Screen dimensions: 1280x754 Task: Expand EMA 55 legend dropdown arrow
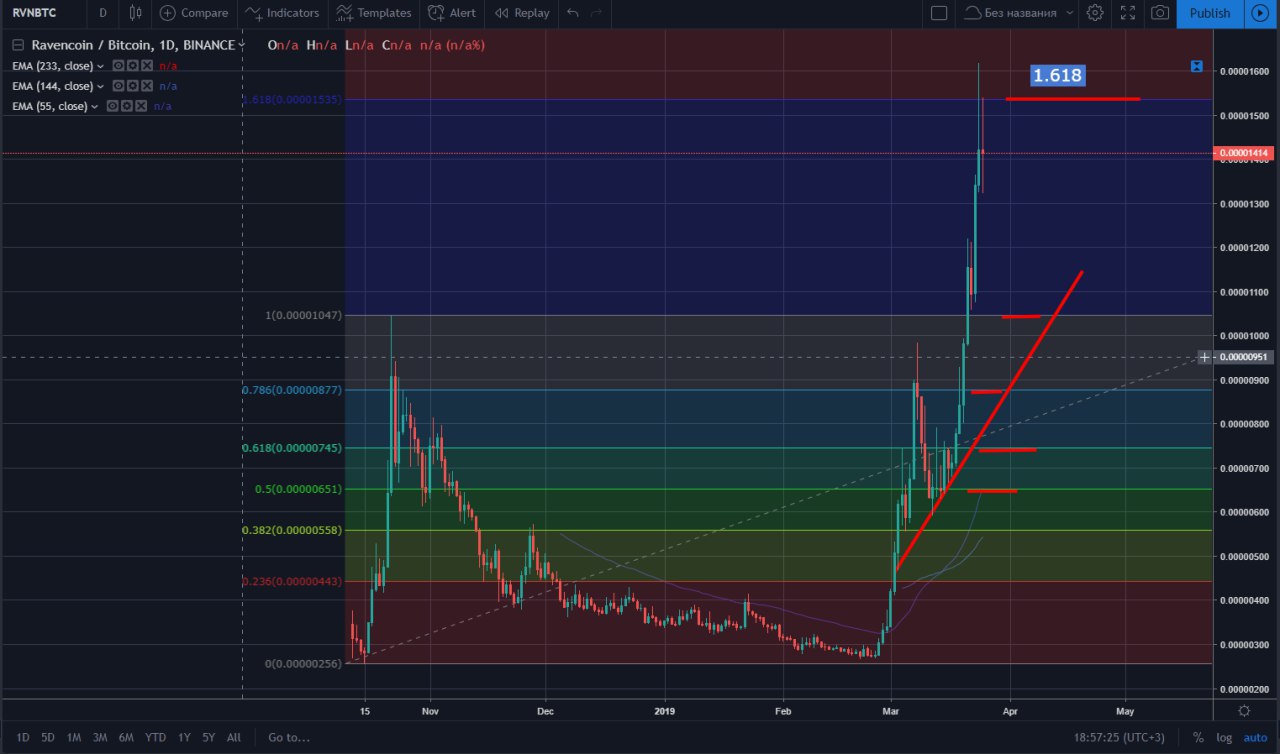point(95,106)
